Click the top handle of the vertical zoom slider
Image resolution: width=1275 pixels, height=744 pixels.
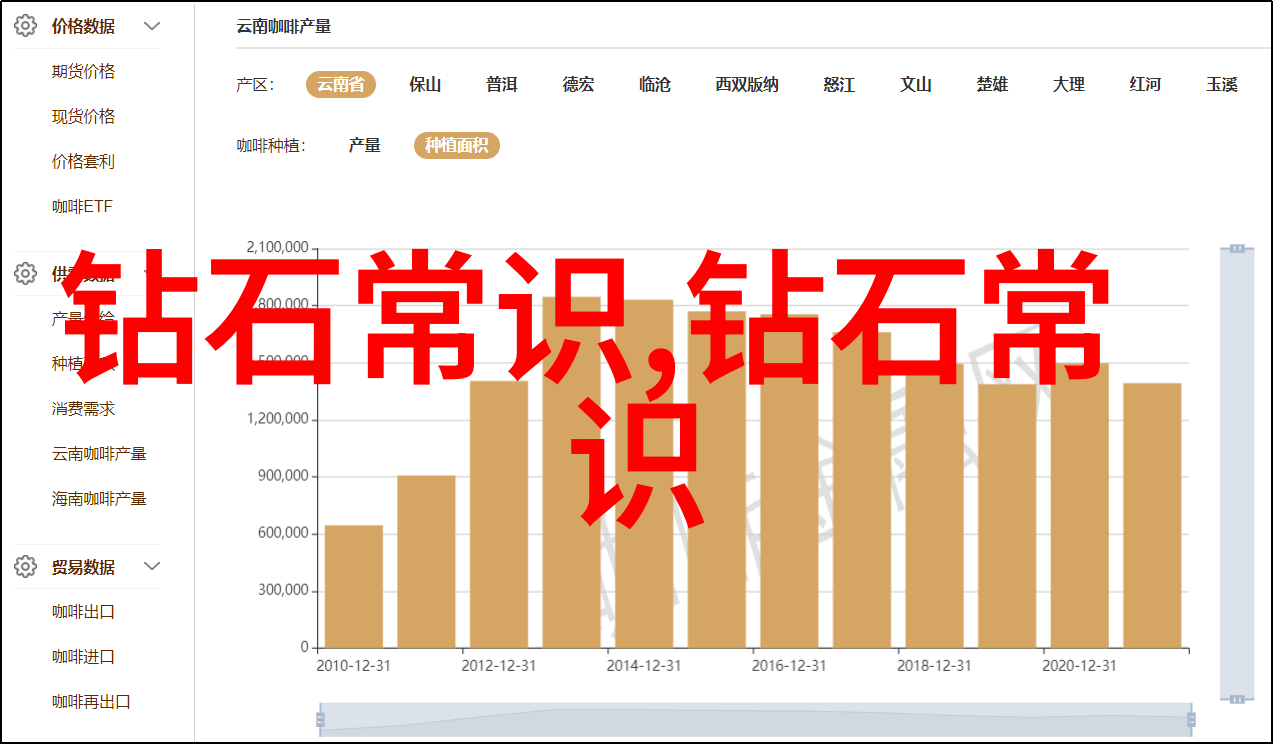pos(1237,248)
